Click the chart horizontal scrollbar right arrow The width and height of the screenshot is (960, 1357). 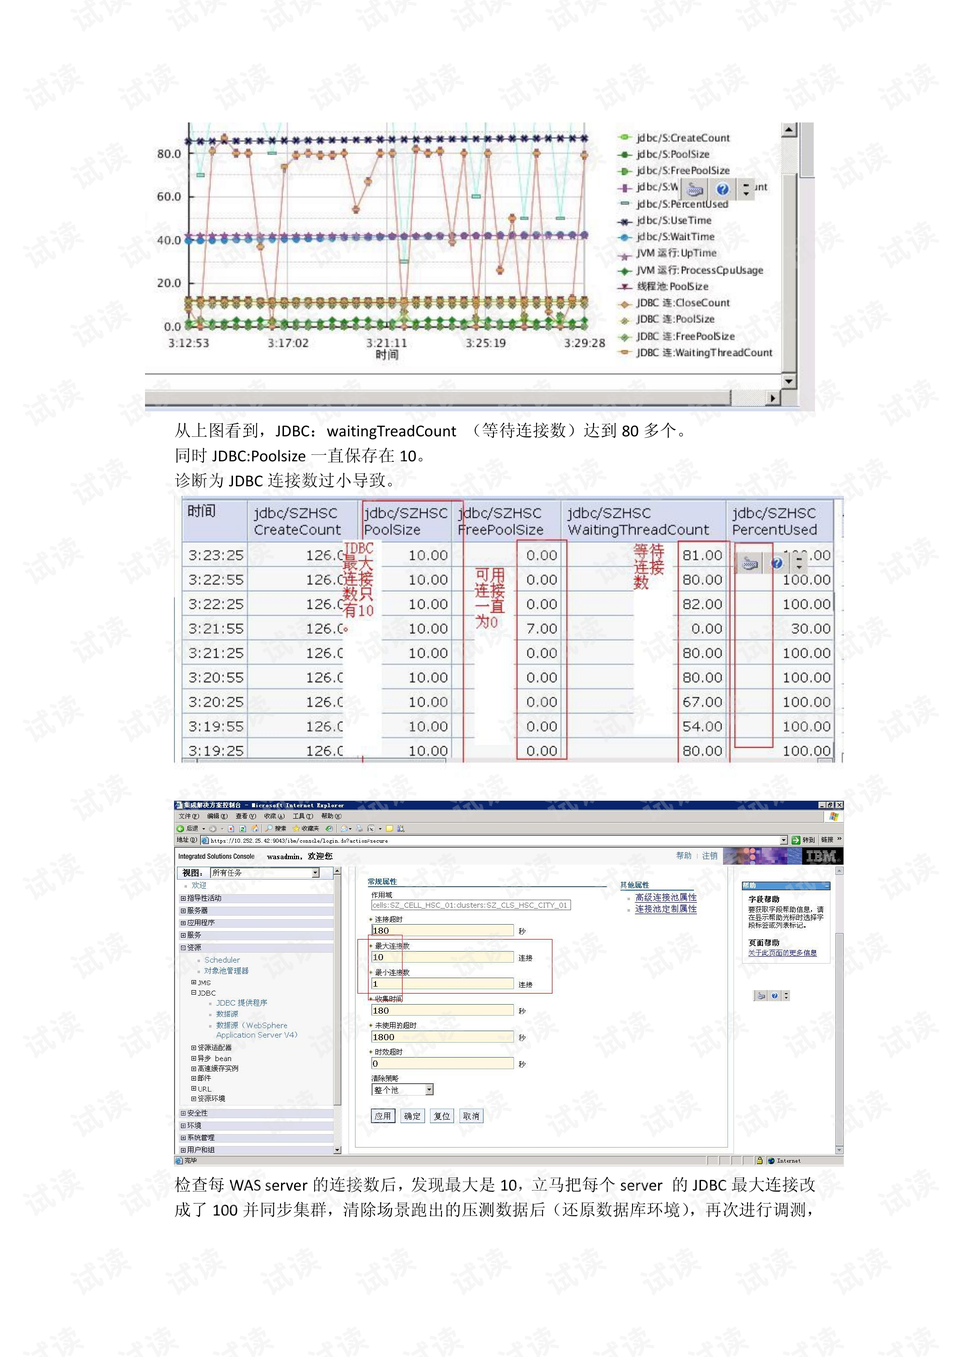pos(772,398)
